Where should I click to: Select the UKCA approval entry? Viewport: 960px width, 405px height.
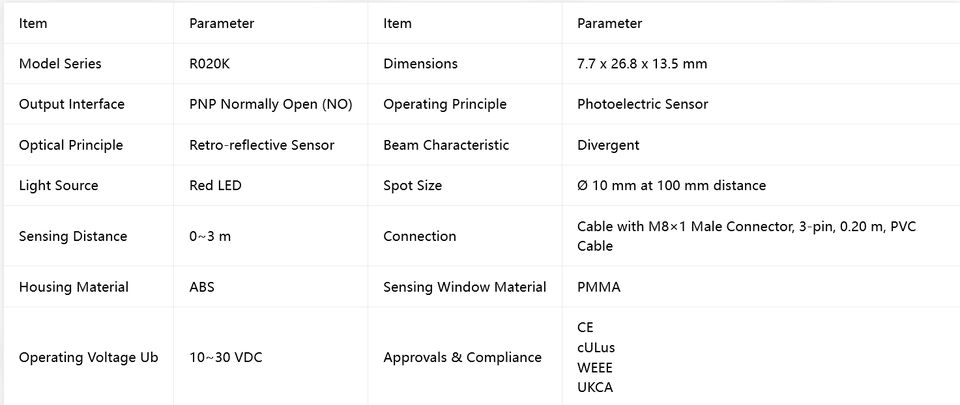pos(595,387)
